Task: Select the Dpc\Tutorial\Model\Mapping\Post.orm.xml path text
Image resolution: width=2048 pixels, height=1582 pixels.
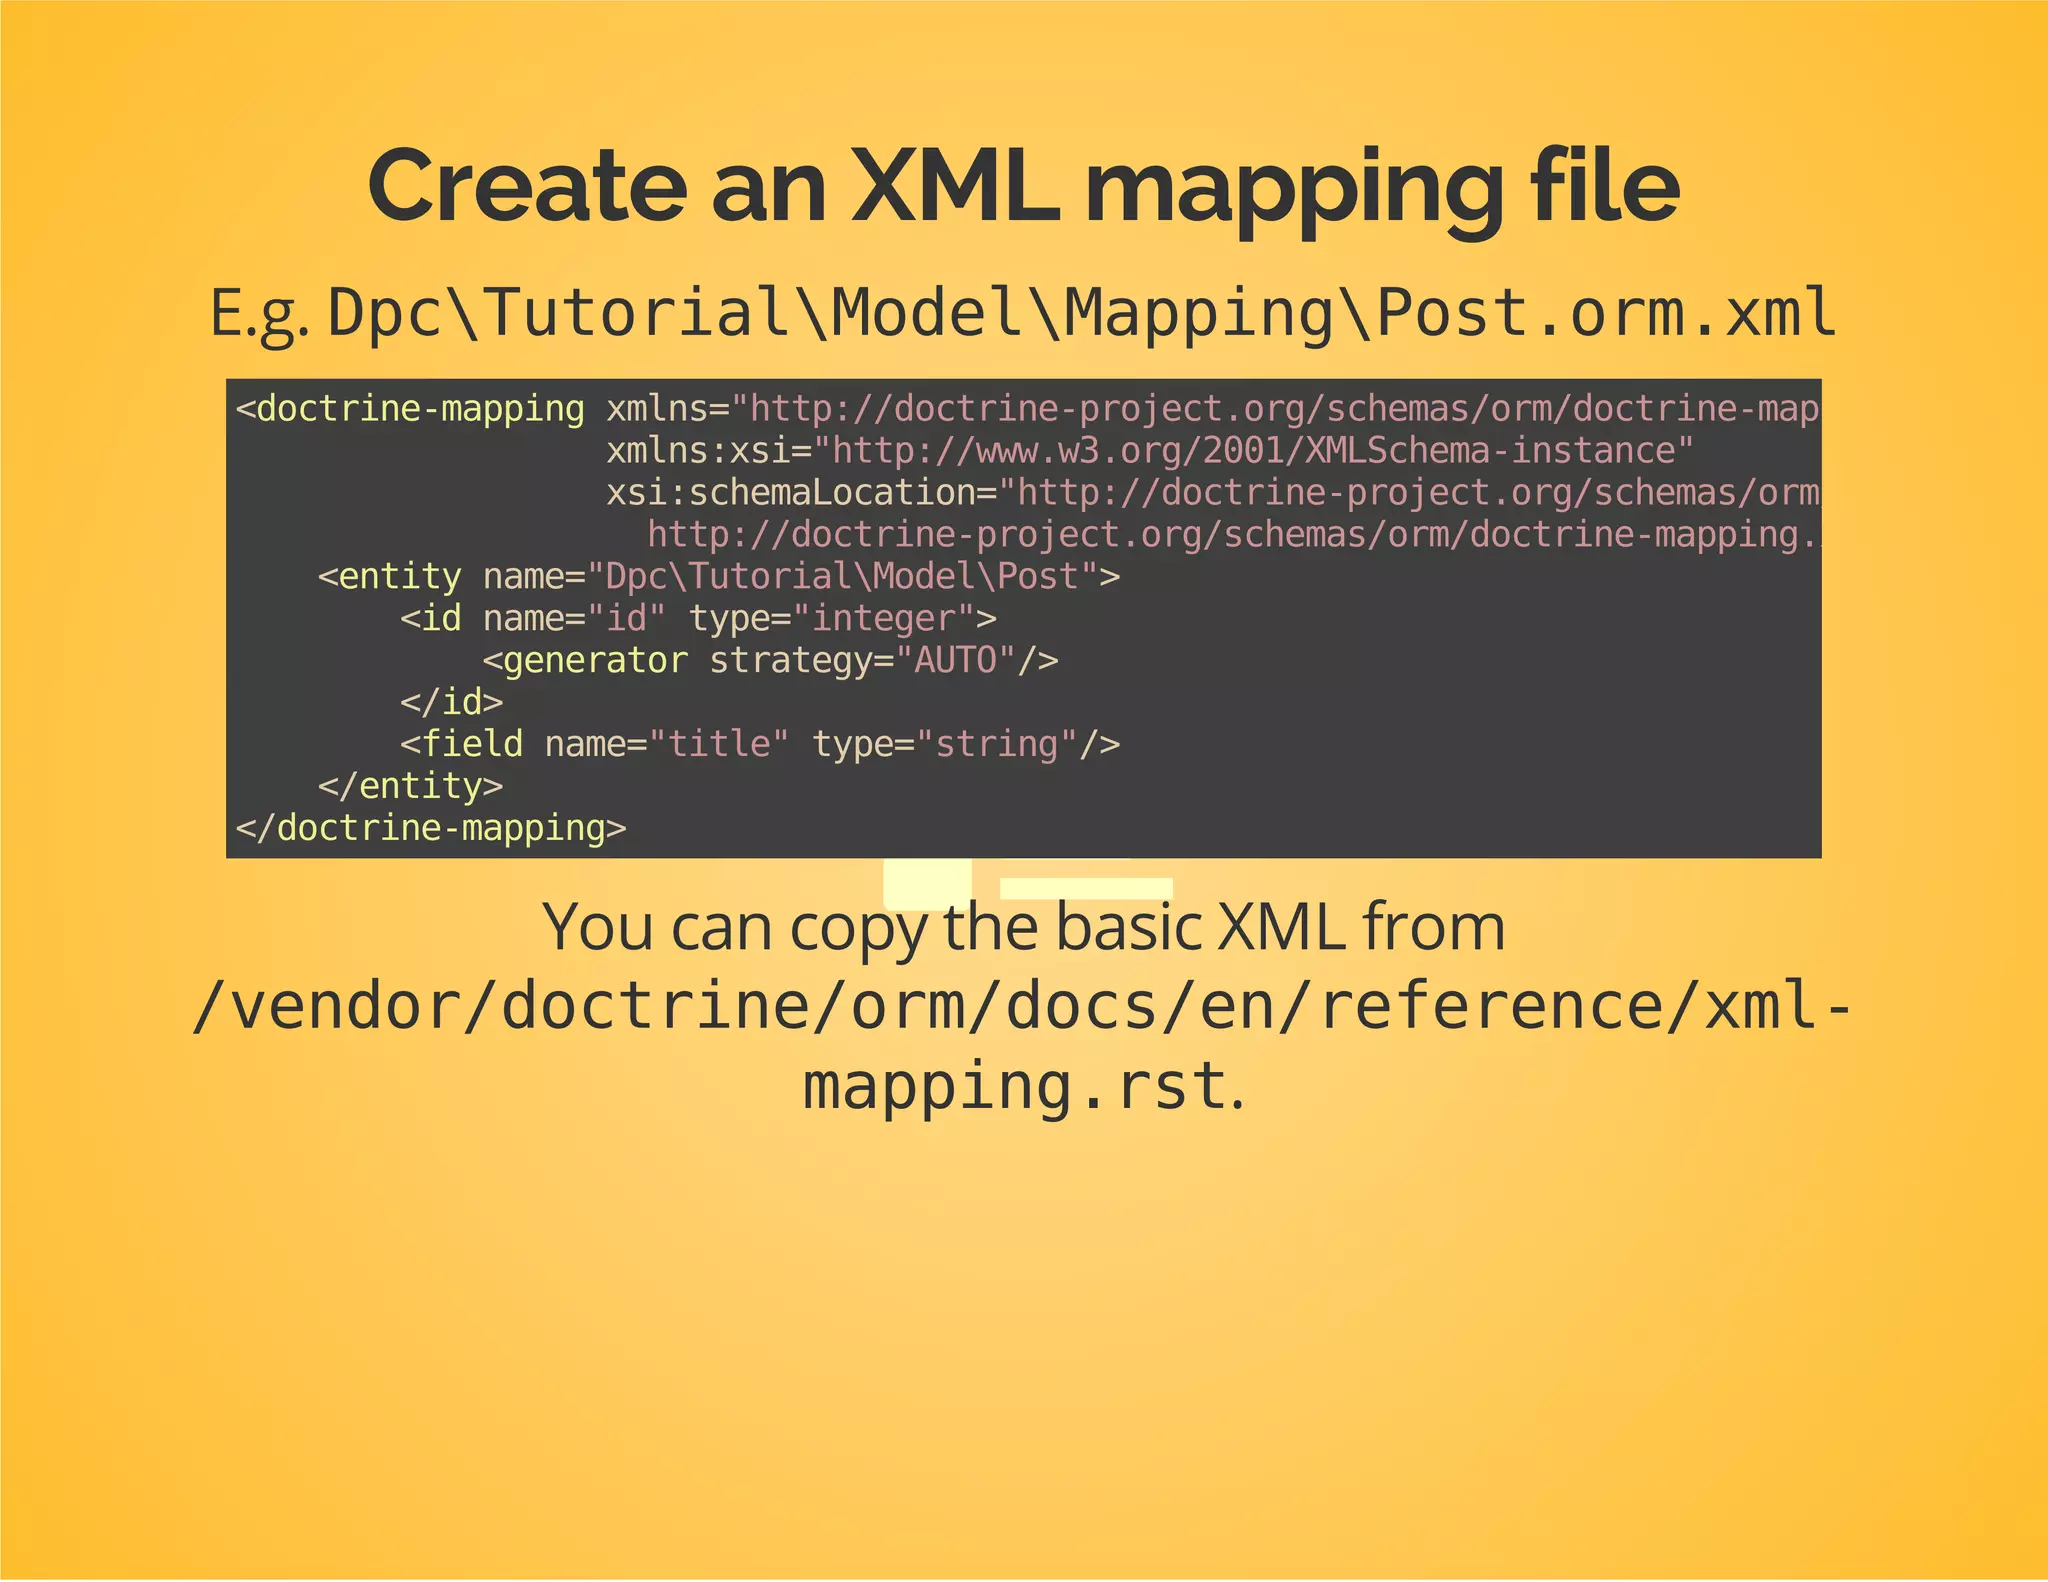Action: tap(1082, 312)
